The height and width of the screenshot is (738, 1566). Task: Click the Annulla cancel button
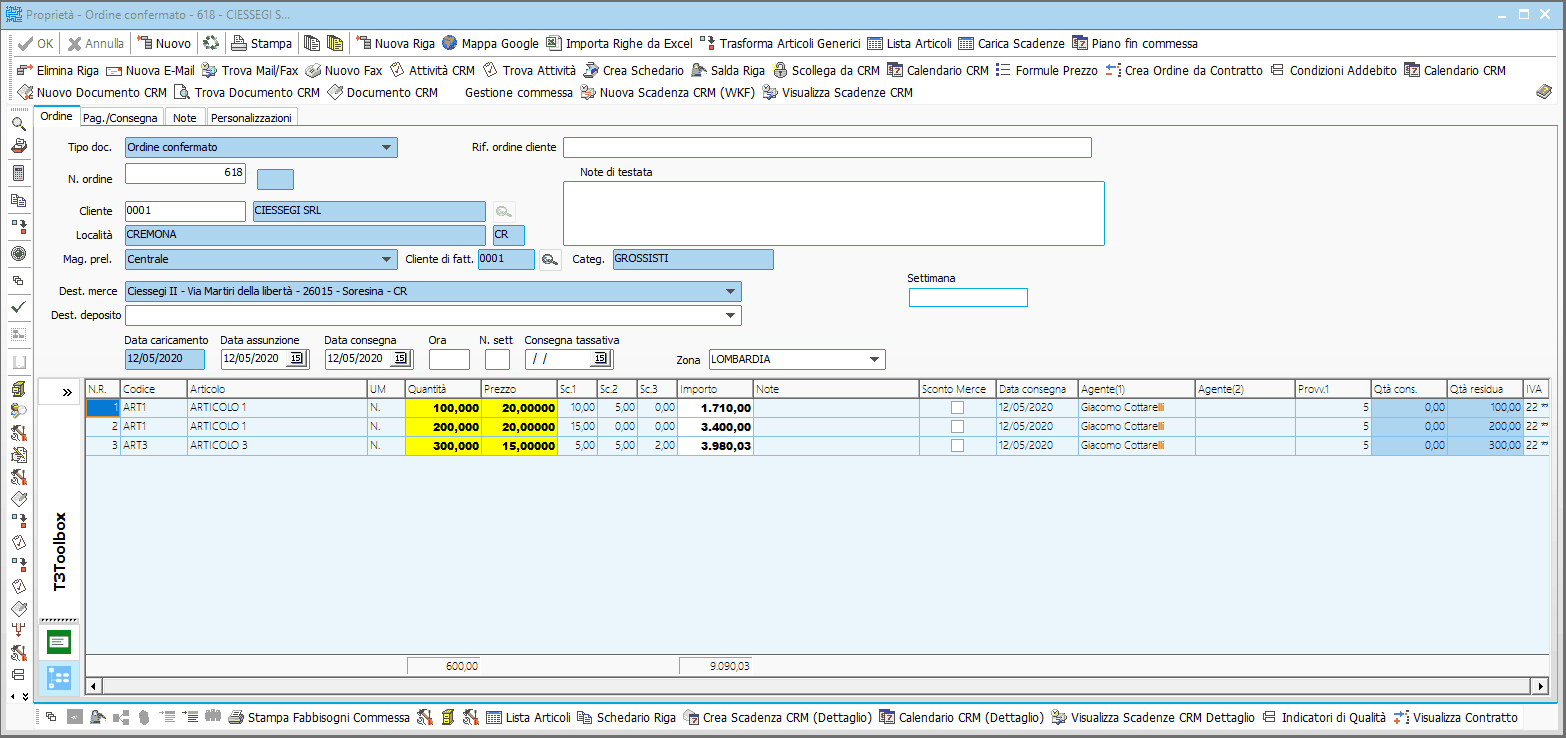pyautogui.click(x=96, y=44)
